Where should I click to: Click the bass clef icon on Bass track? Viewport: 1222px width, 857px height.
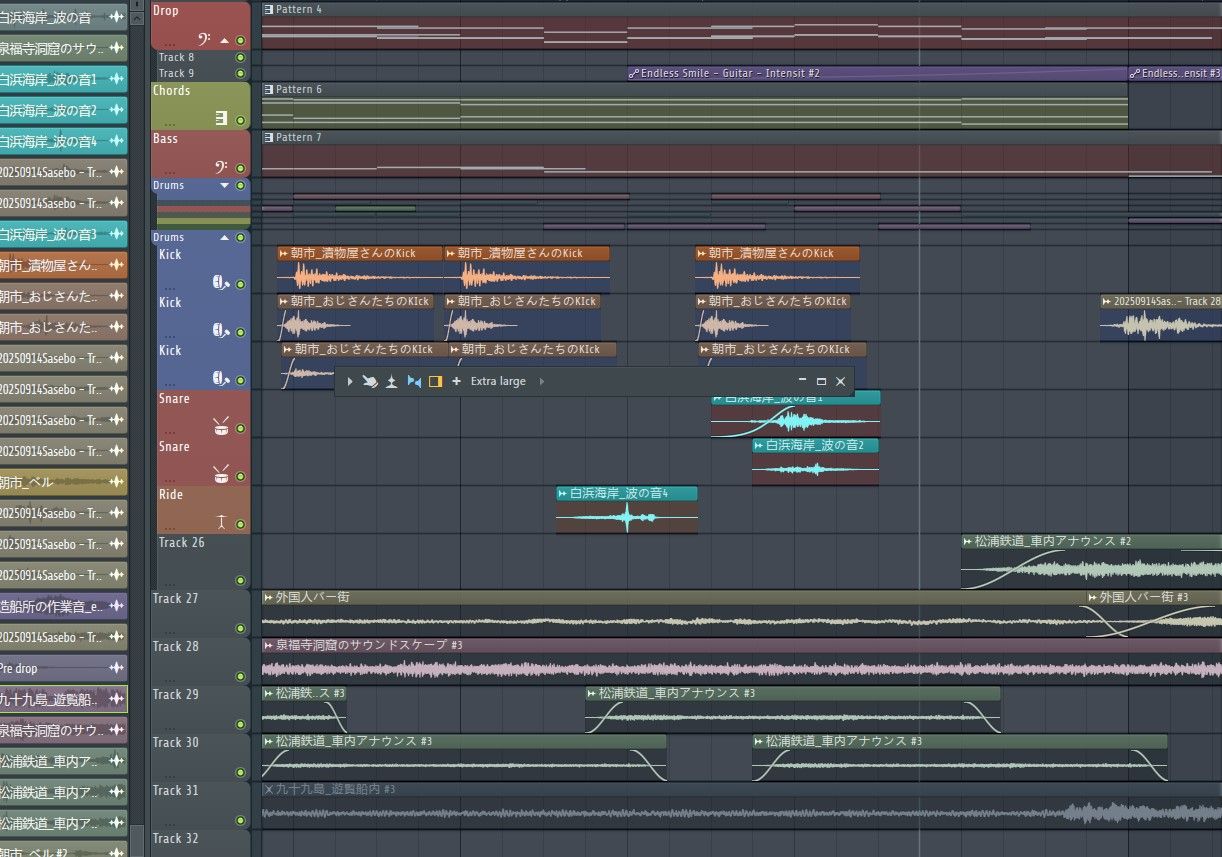[x=222, y=167]
